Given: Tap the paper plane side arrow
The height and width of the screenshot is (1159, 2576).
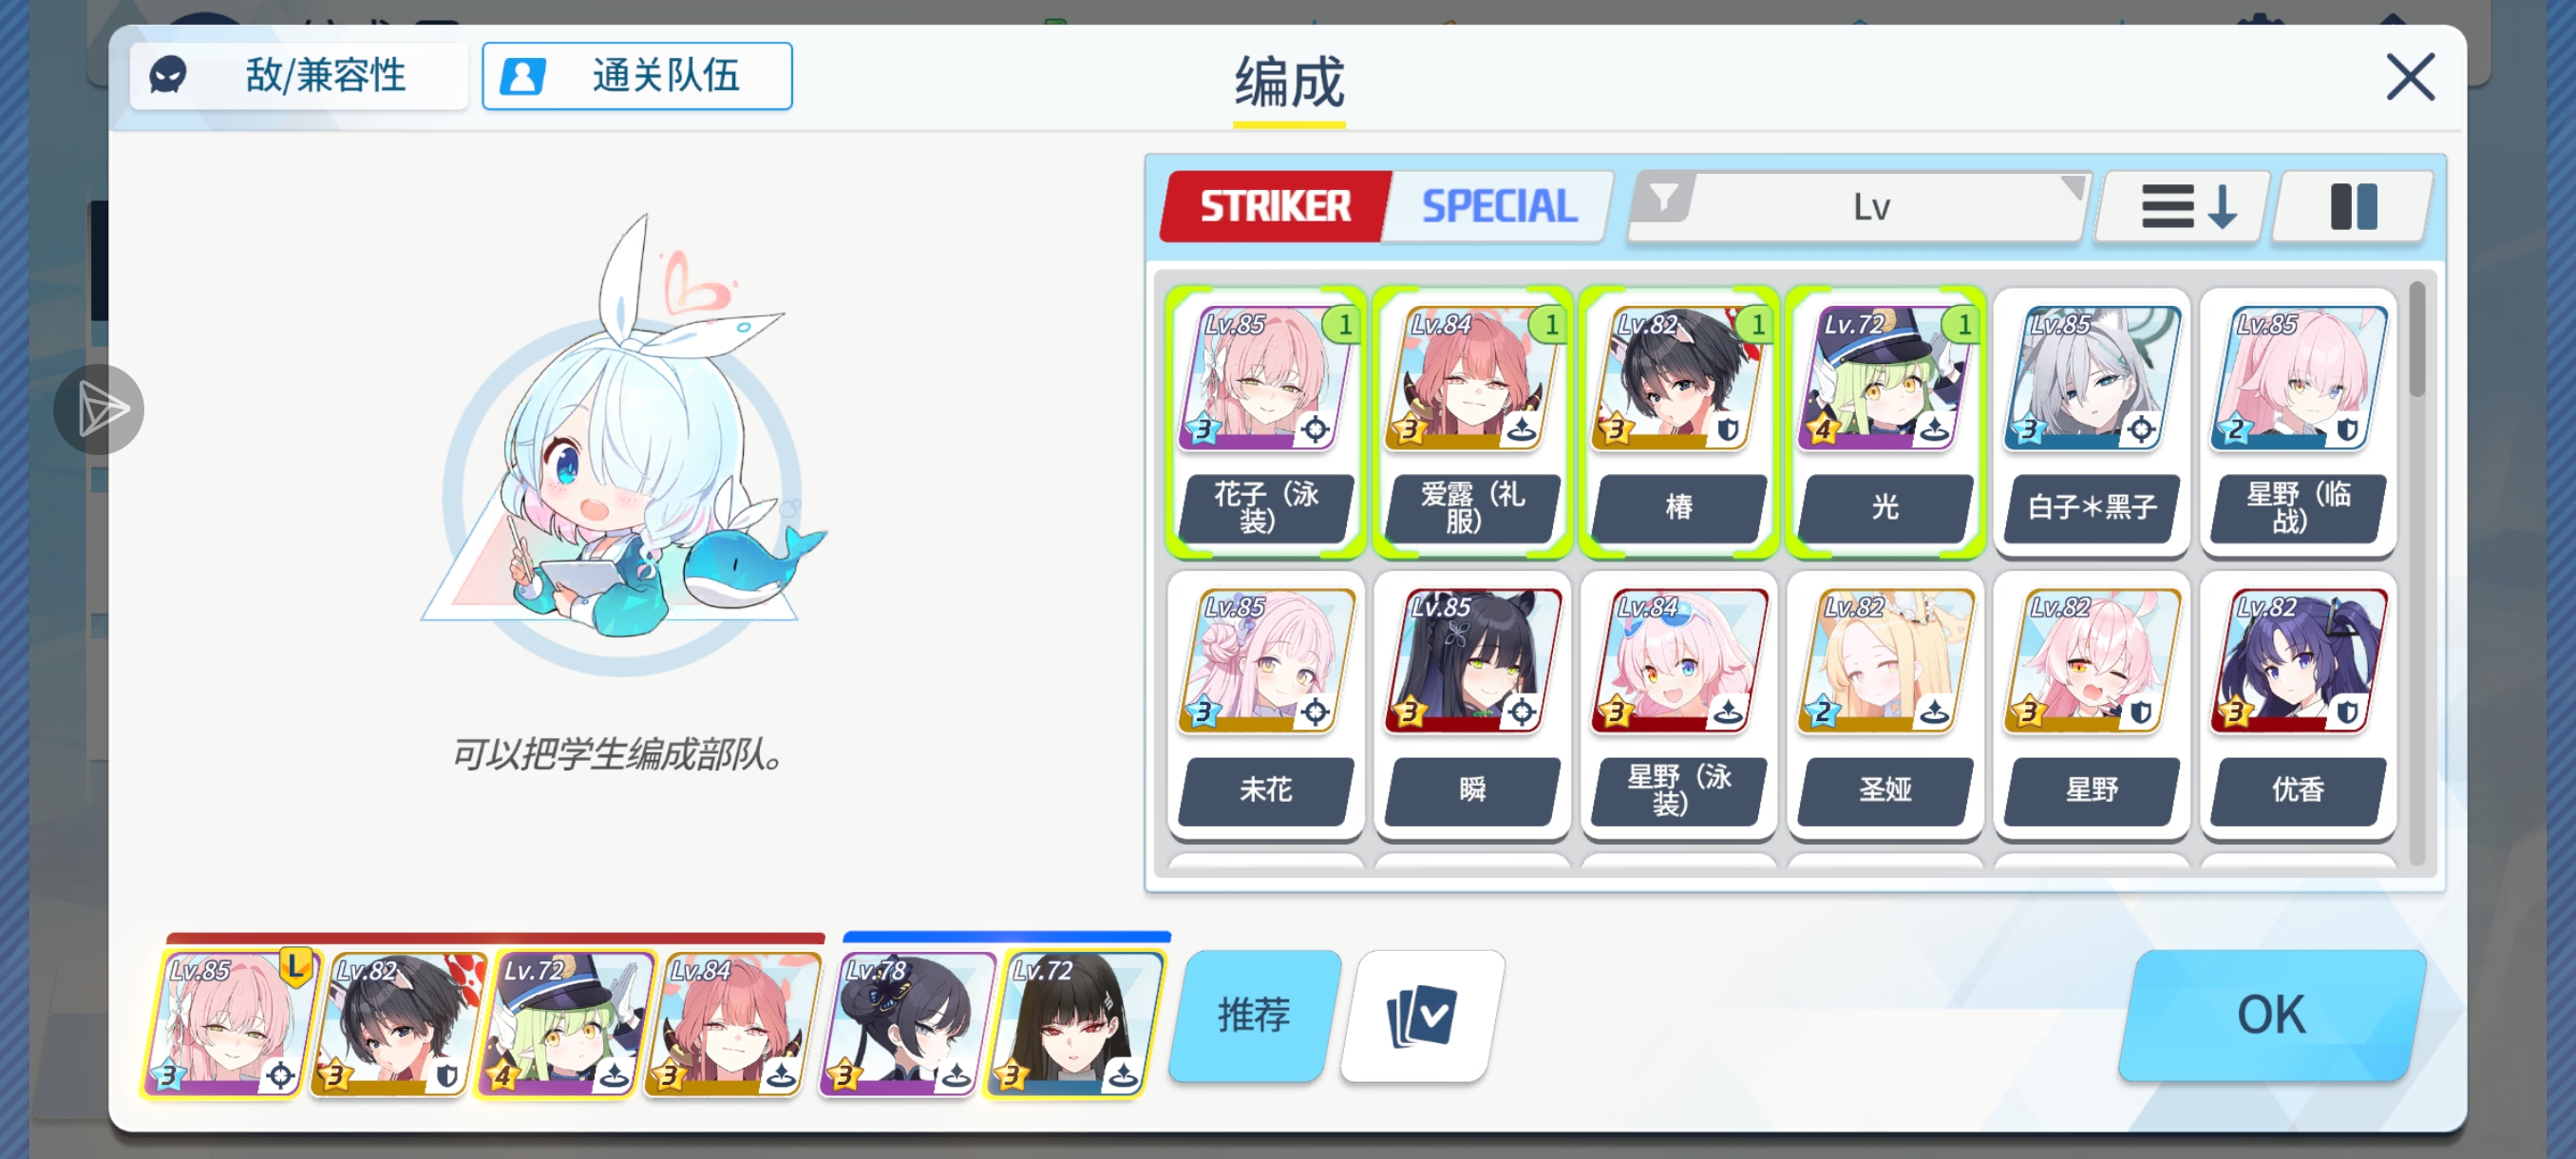Looking at the screenshot, I should [99, 410].
